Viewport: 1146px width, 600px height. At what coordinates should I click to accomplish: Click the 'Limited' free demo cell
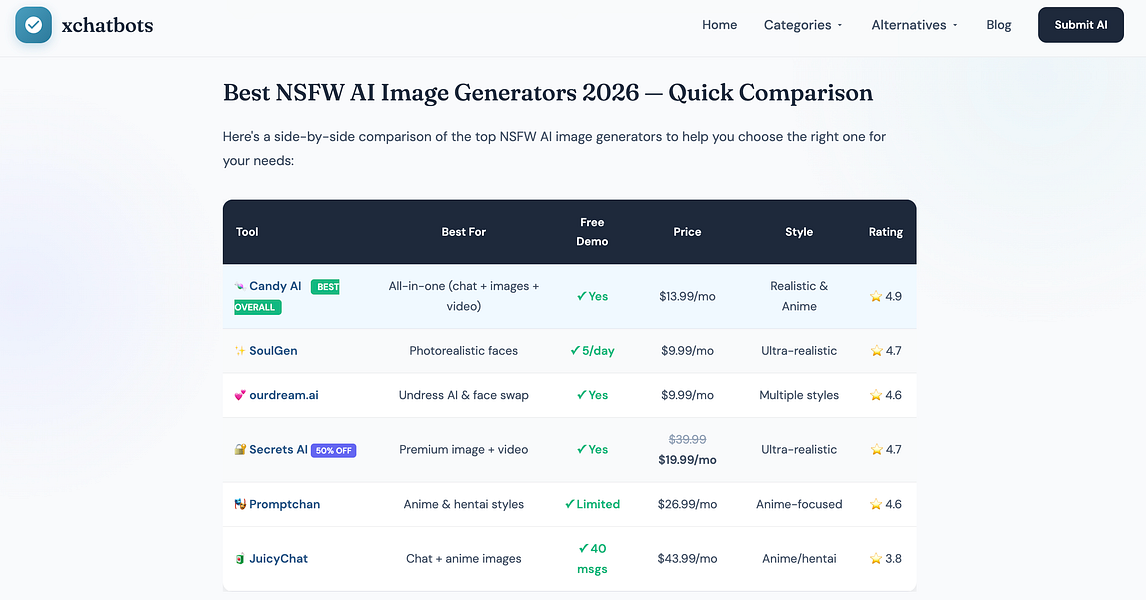(592, 504)
